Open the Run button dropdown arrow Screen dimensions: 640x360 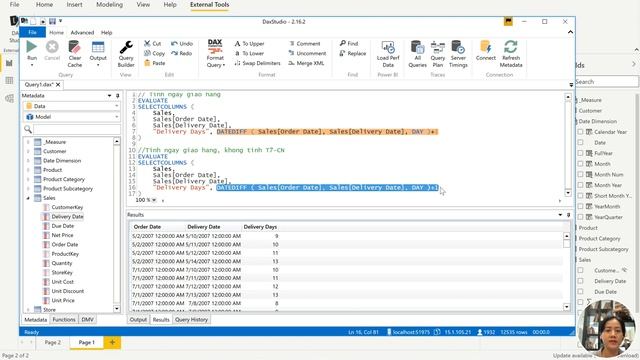(31, 65)
